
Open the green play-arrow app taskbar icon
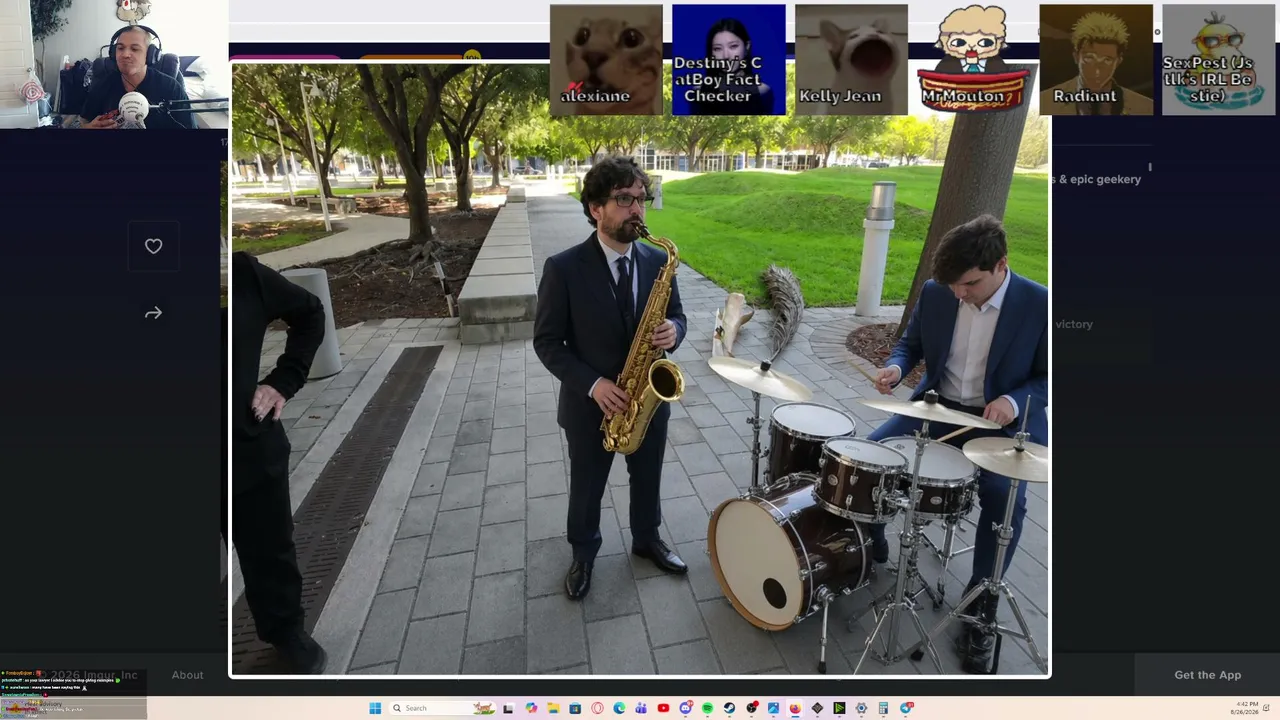coord(839,708)
